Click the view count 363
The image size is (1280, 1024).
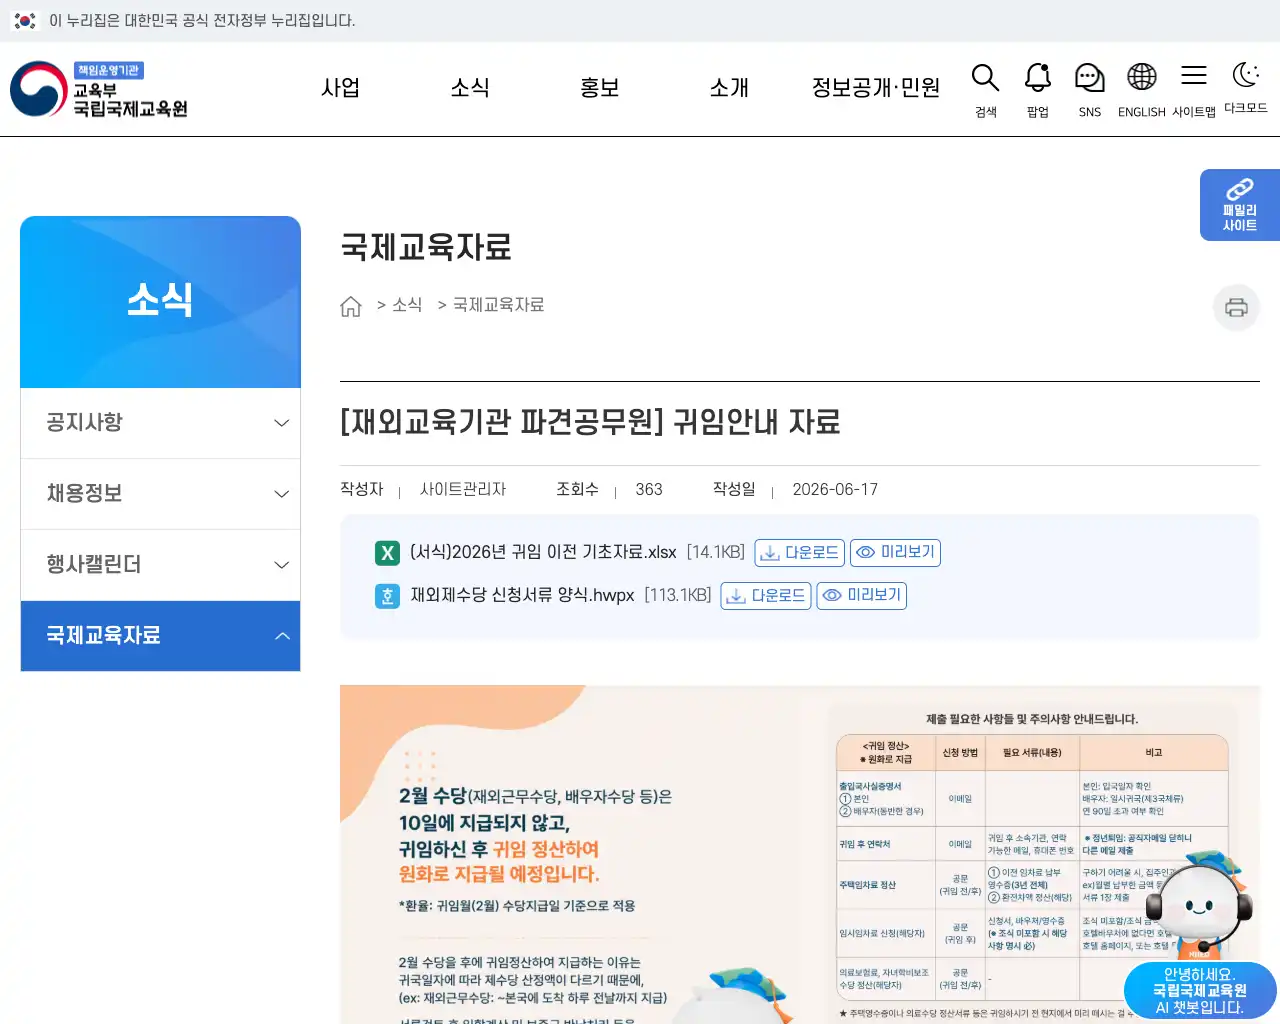(x=649, y=490)
